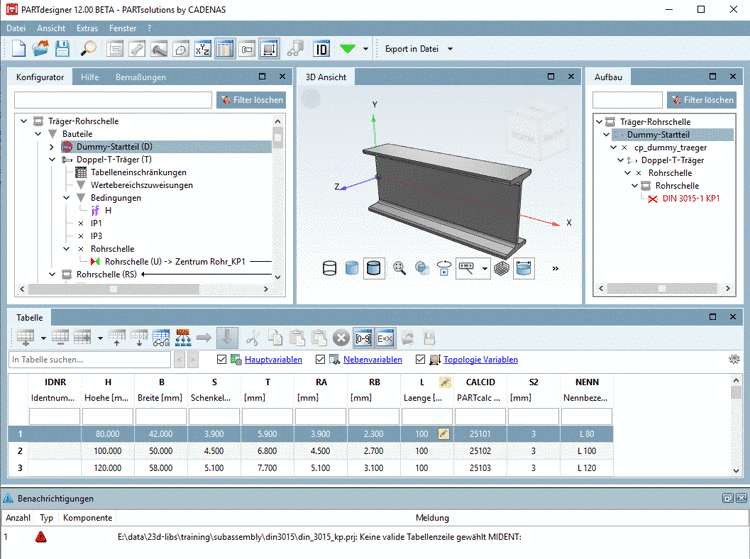Toggle Topologie Variablen checkbox
This screenshot has width=750, height=559.
(421, 360)
